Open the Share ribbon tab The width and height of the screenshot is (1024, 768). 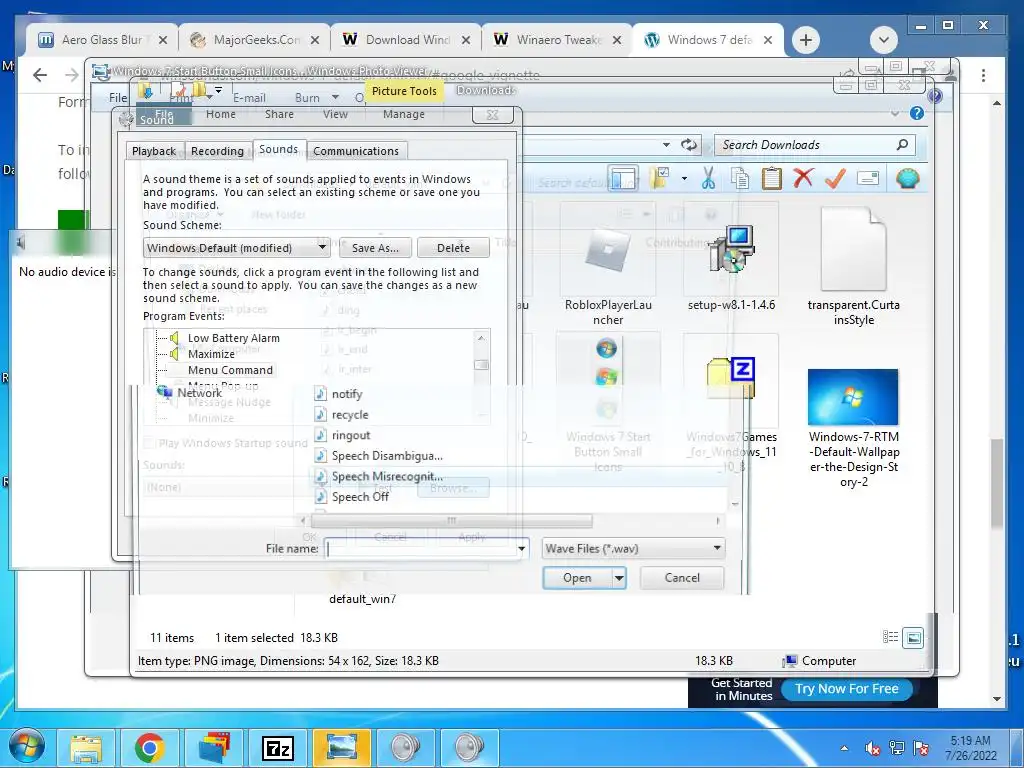coord(279,114)
